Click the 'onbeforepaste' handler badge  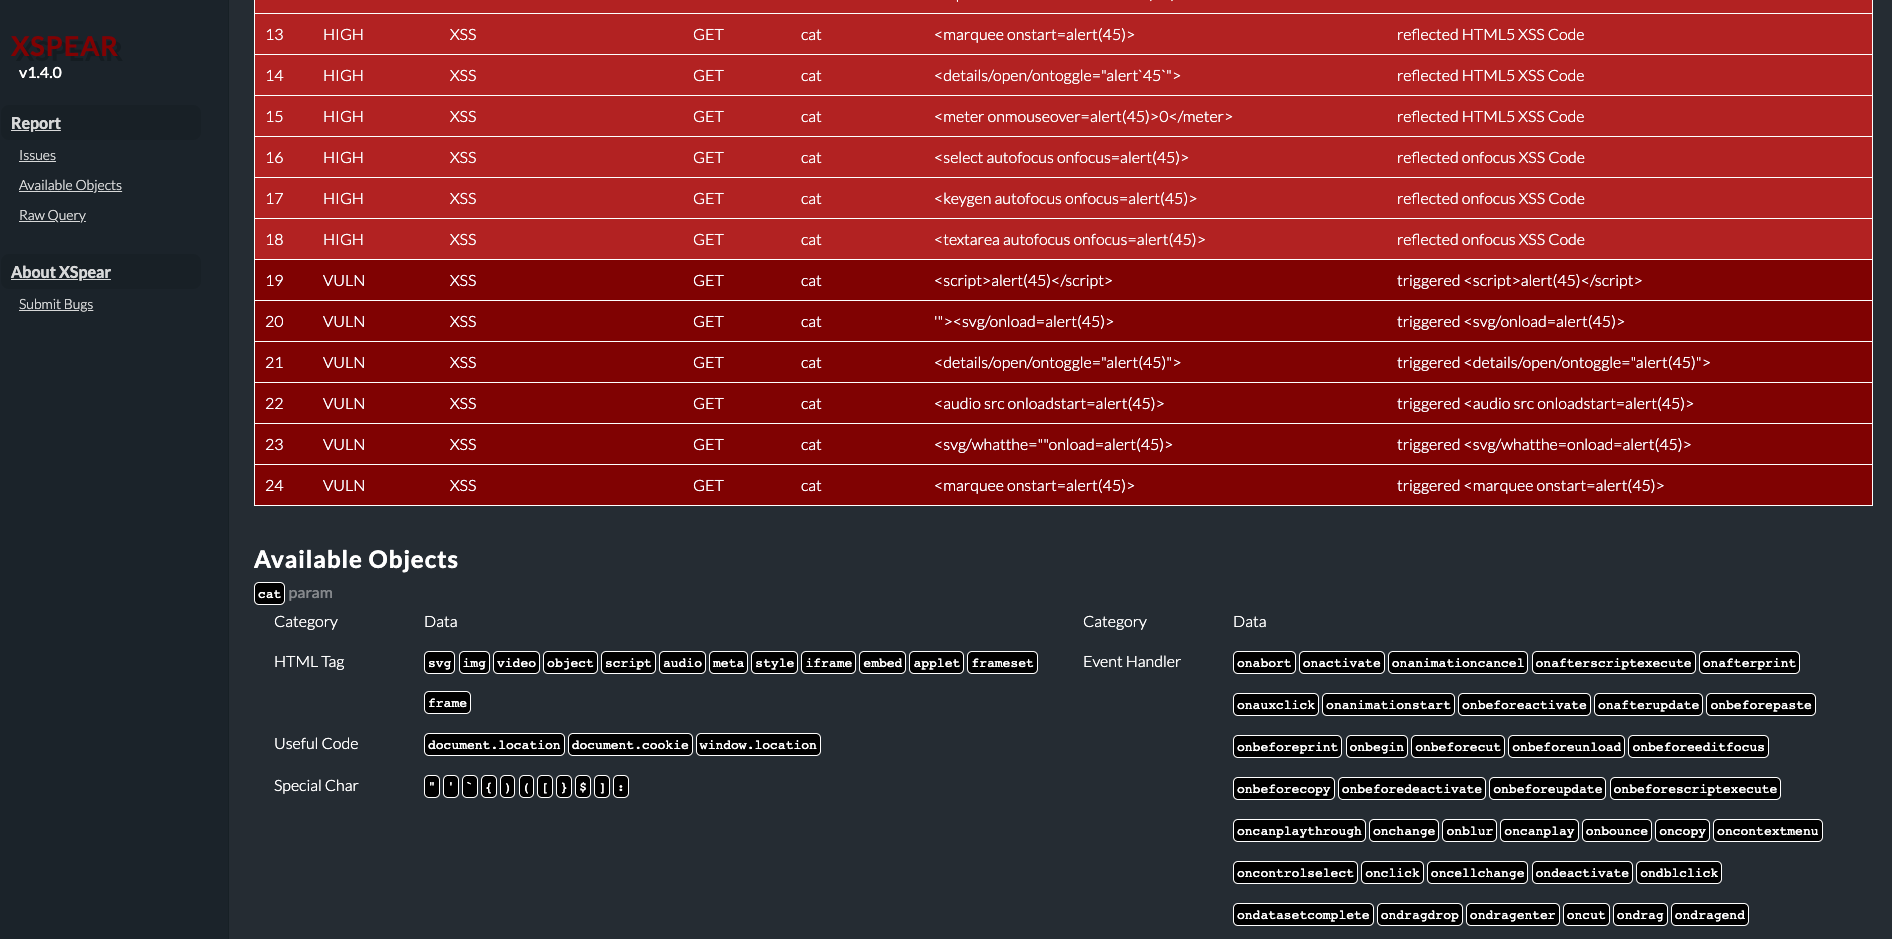click(x=1761, y=705)
